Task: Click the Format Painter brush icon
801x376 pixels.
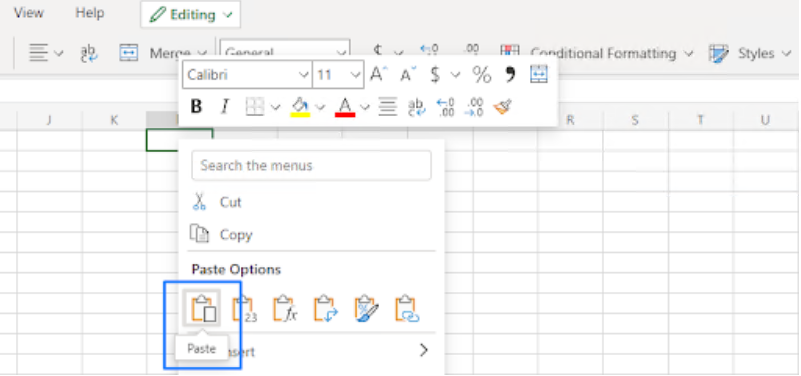Action: coord(503,107)
